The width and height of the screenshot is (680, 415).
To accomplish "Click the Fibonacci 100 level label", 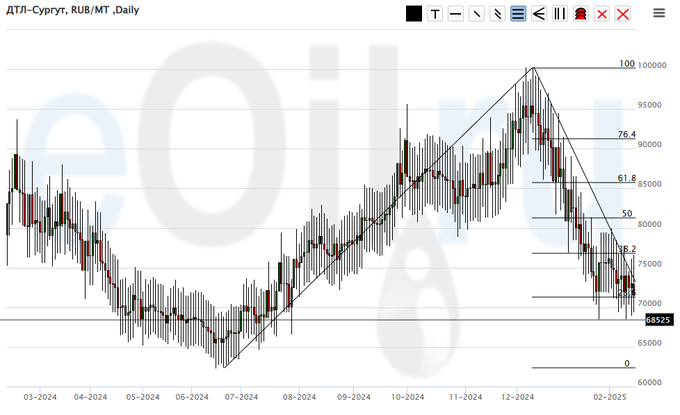I will pos(627,64).
